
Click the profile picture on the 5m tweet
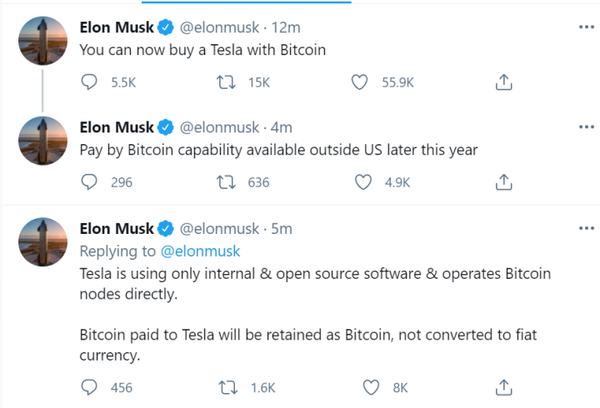click(x=43, y=242)
